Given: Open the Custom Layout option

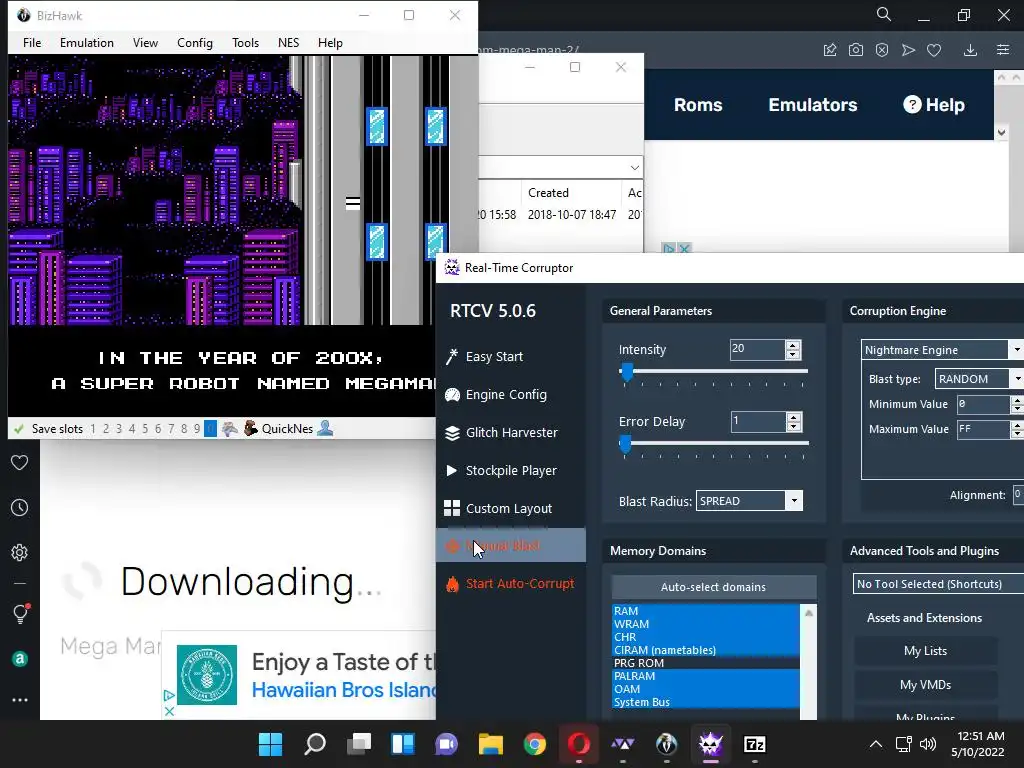Looking at the screenshot, I should 509,508.
